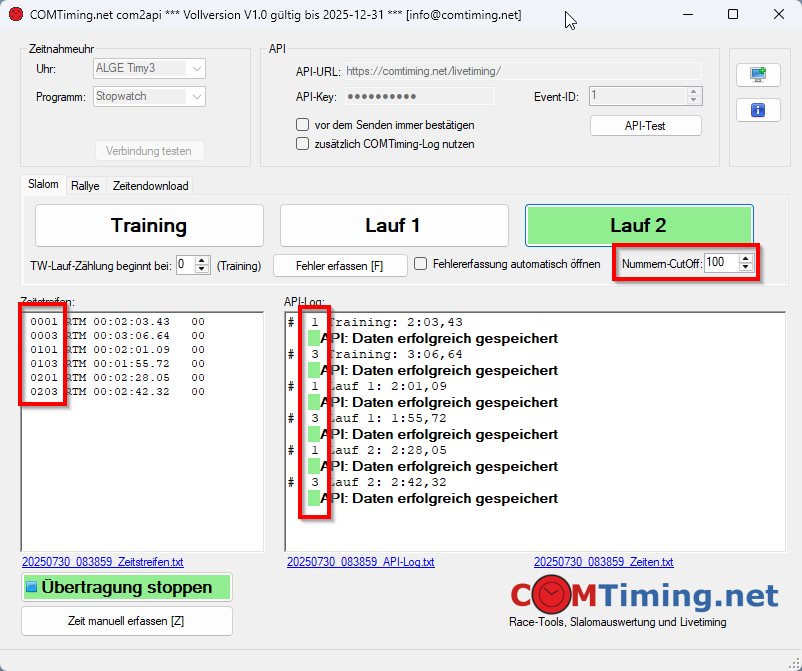Select Zeitstreifen row 0103 00:01:55.72

coord(118,364)
